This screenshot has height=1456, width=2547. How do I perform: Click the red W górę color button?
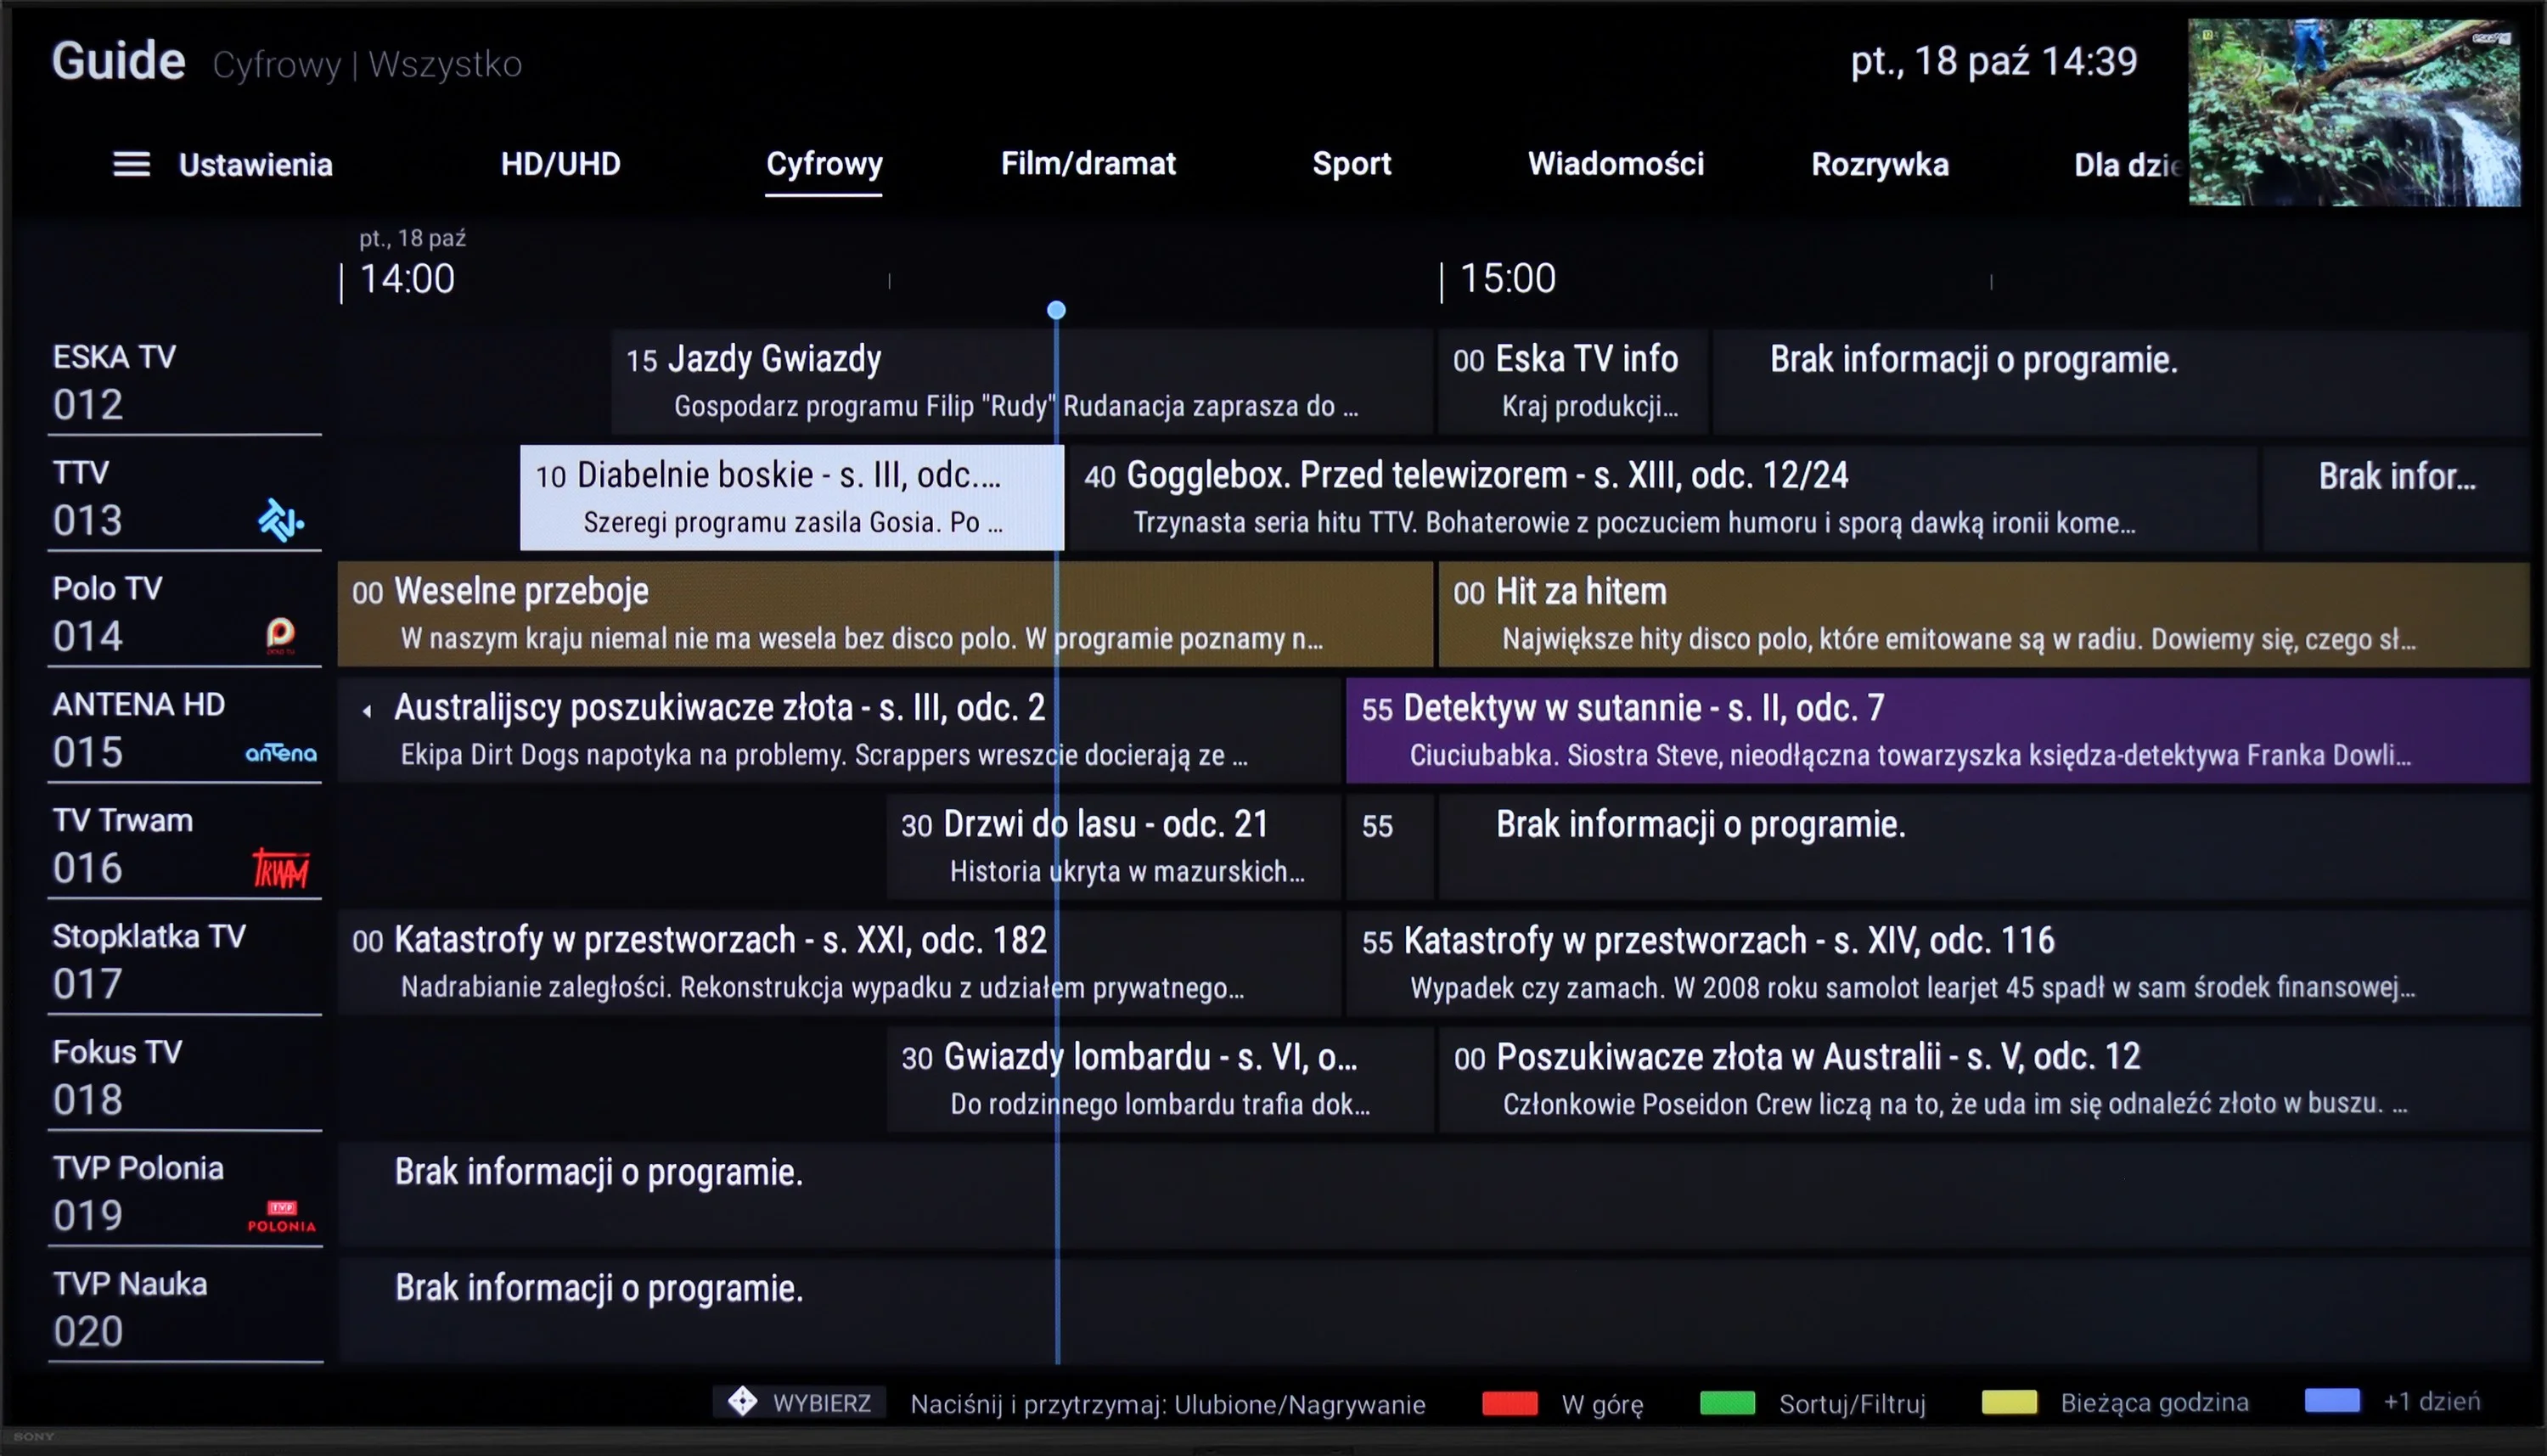point(1509,1402)
